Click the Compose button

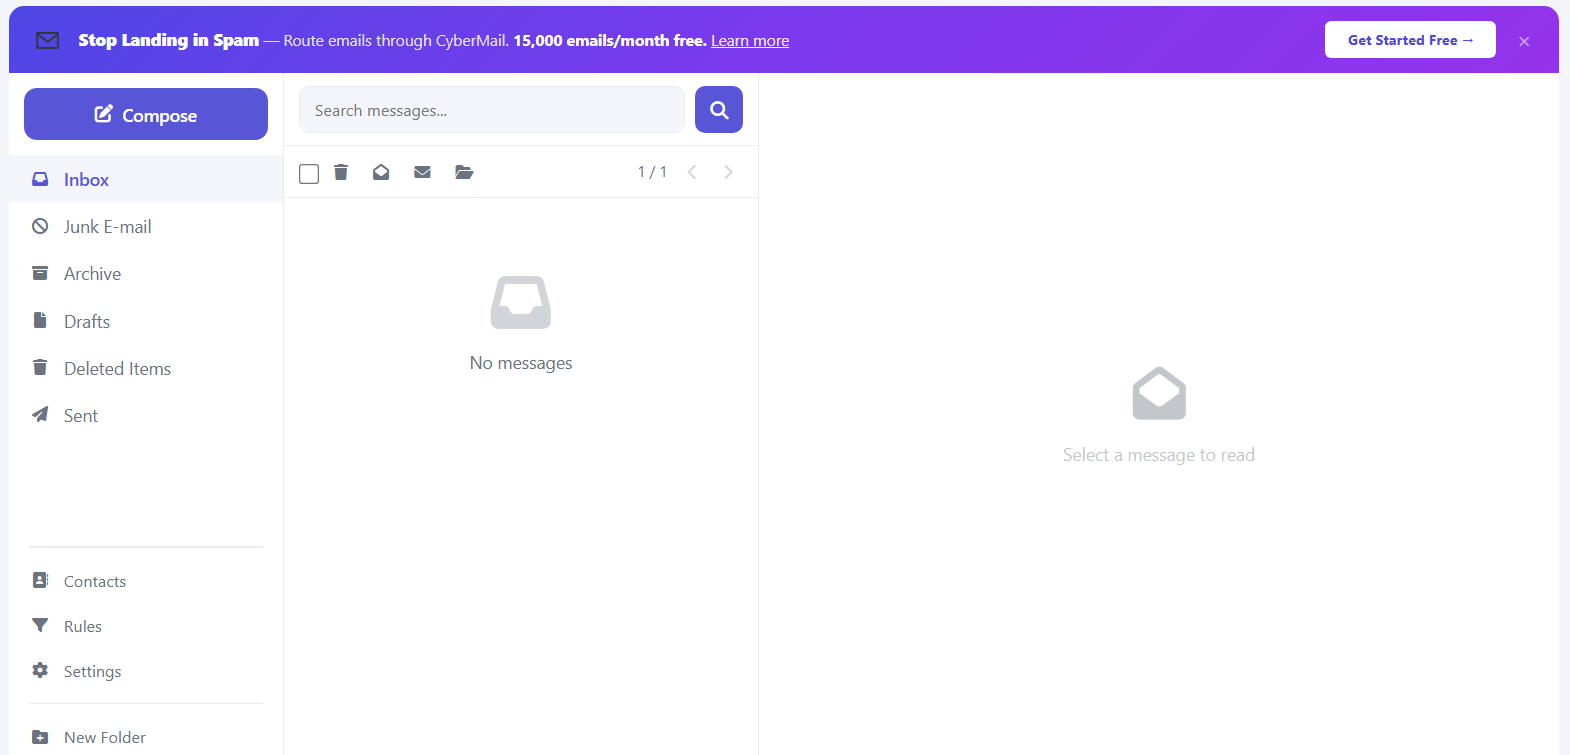point(146,114)
